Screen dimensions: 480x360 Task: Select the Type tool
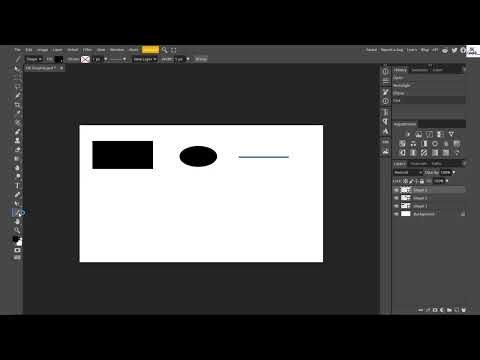tap(17, 186)
